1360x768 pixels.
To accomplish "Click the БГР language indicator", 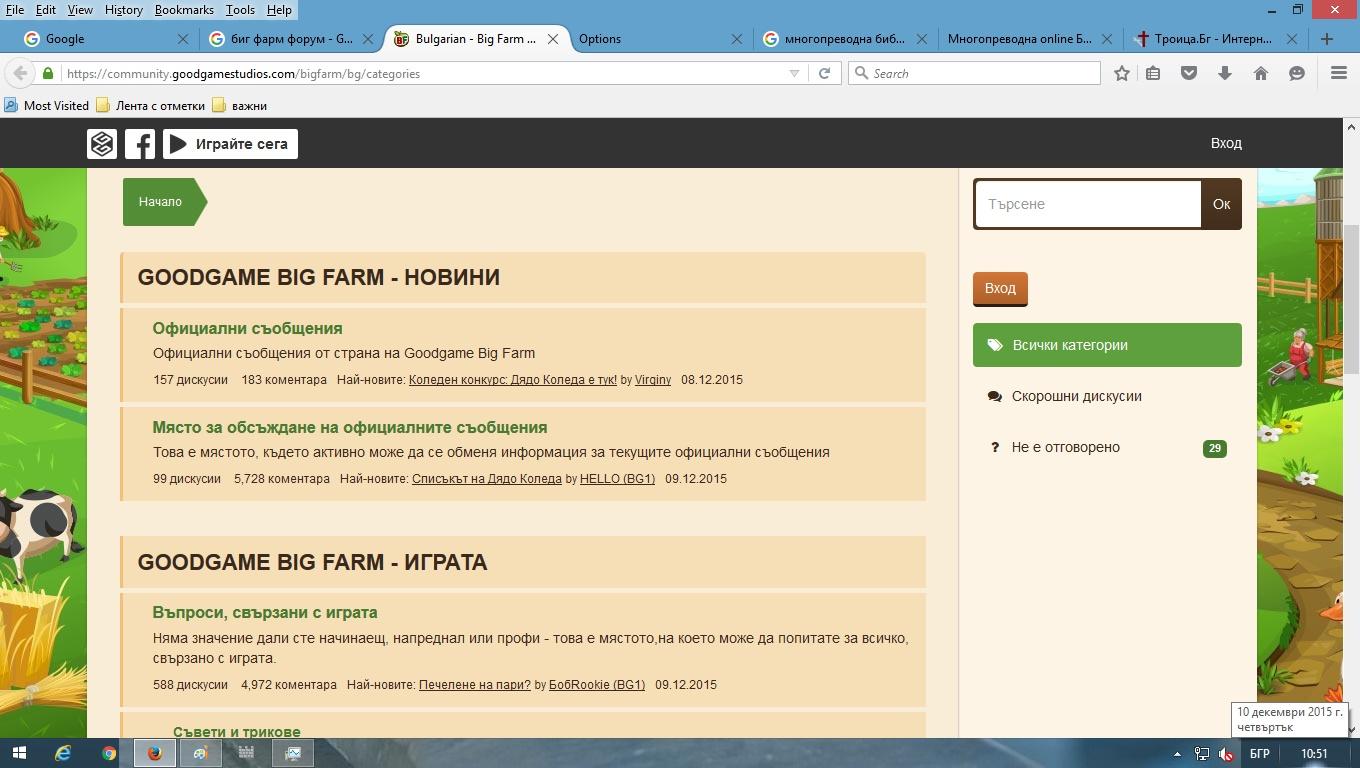I will click(1259, 753).
